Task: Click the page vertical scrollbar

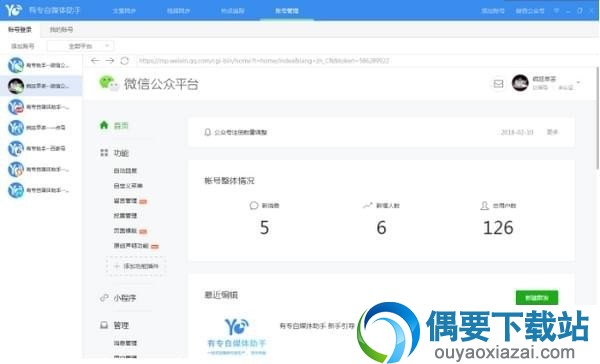Action: (598, 118)
